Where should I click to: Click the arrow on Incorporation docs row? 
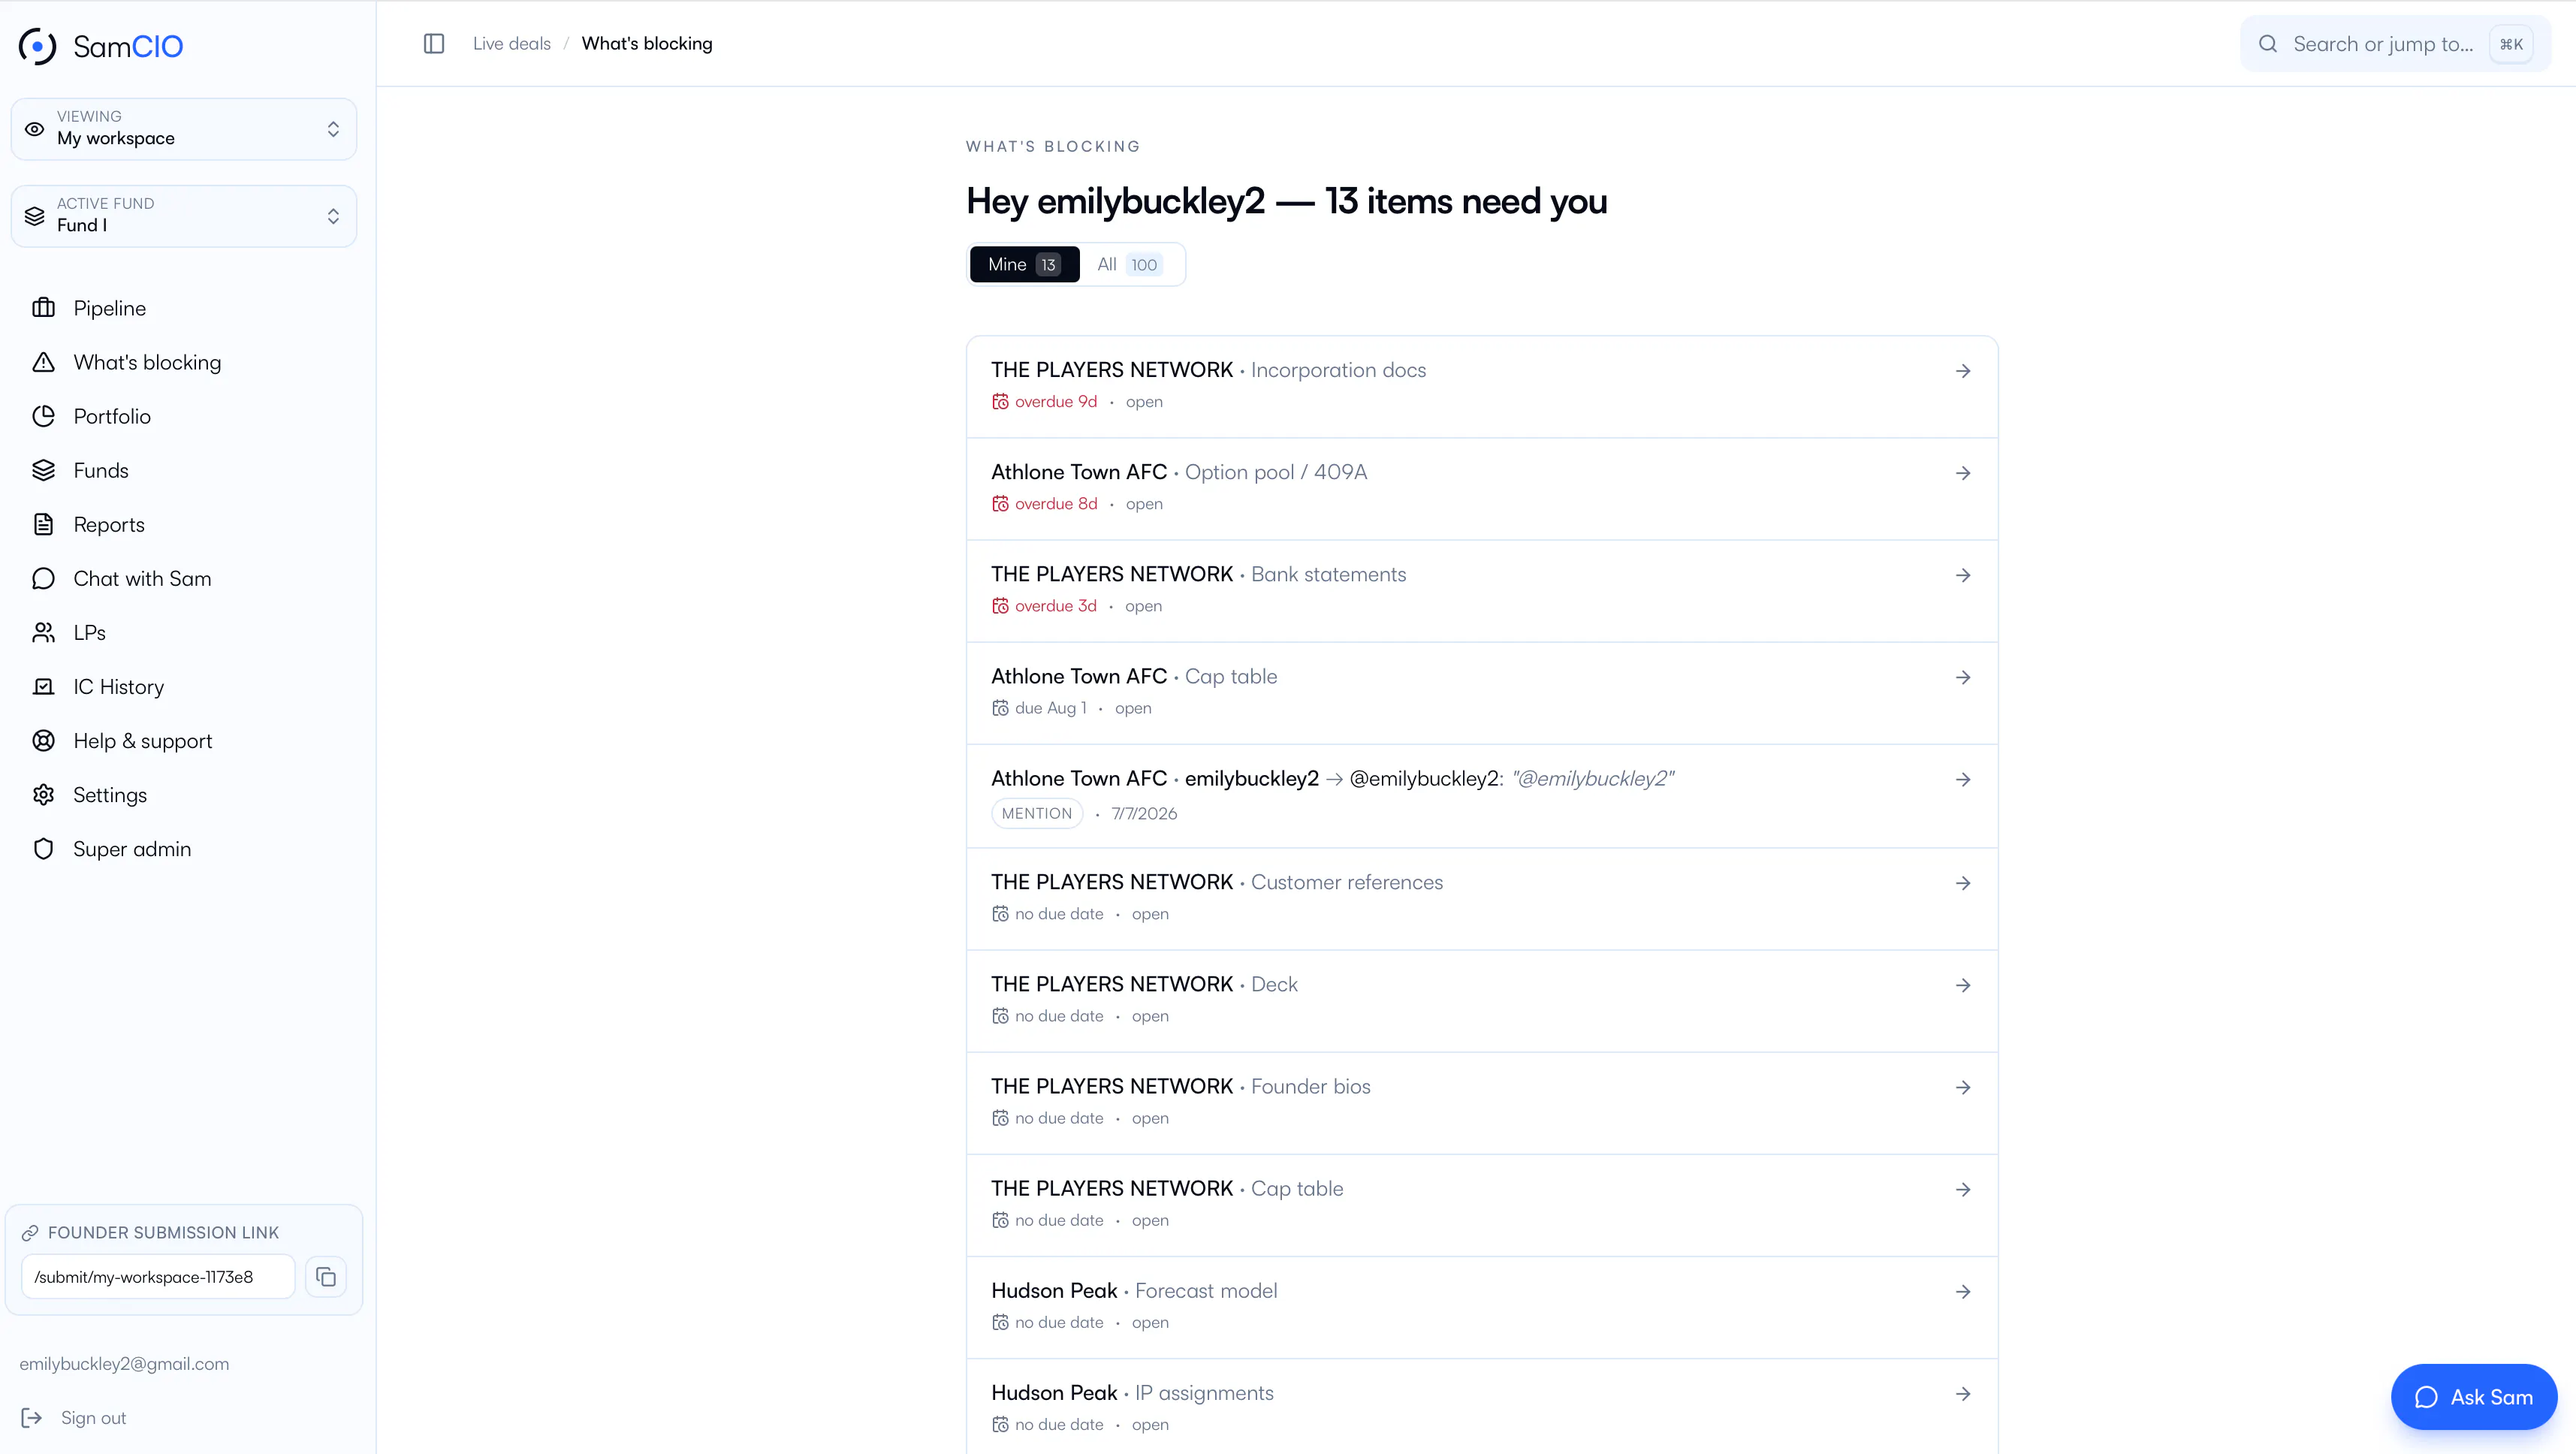pos(1963,371)
